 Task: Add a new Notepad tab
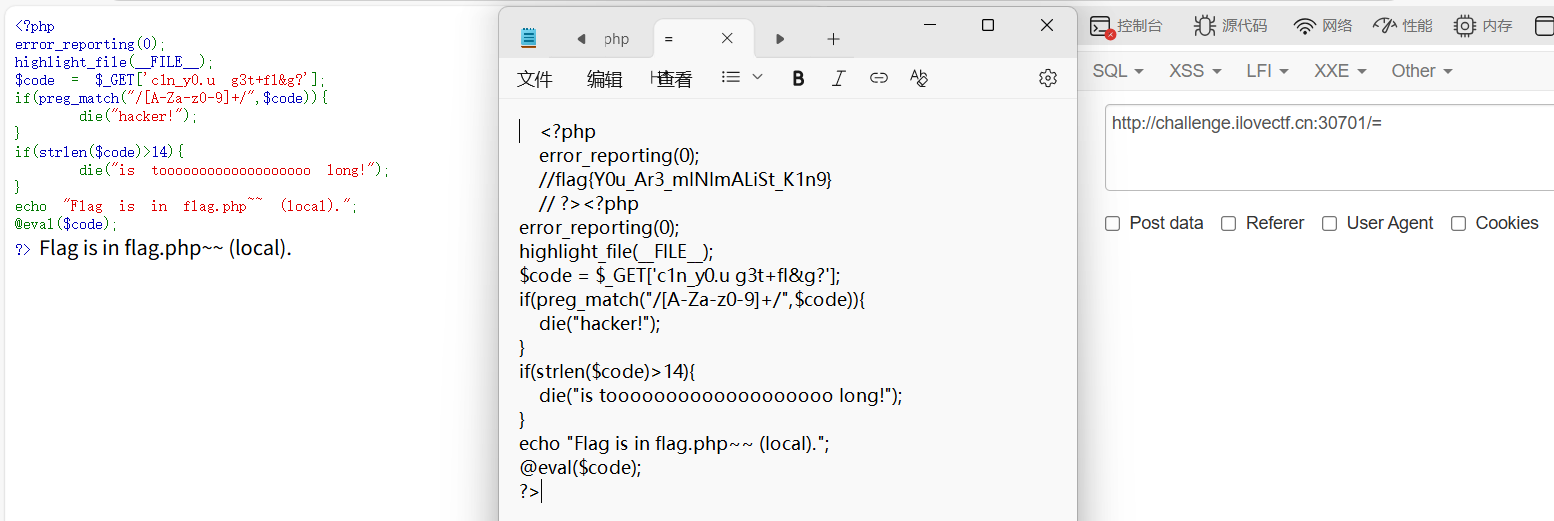click(x=833, y=39)
